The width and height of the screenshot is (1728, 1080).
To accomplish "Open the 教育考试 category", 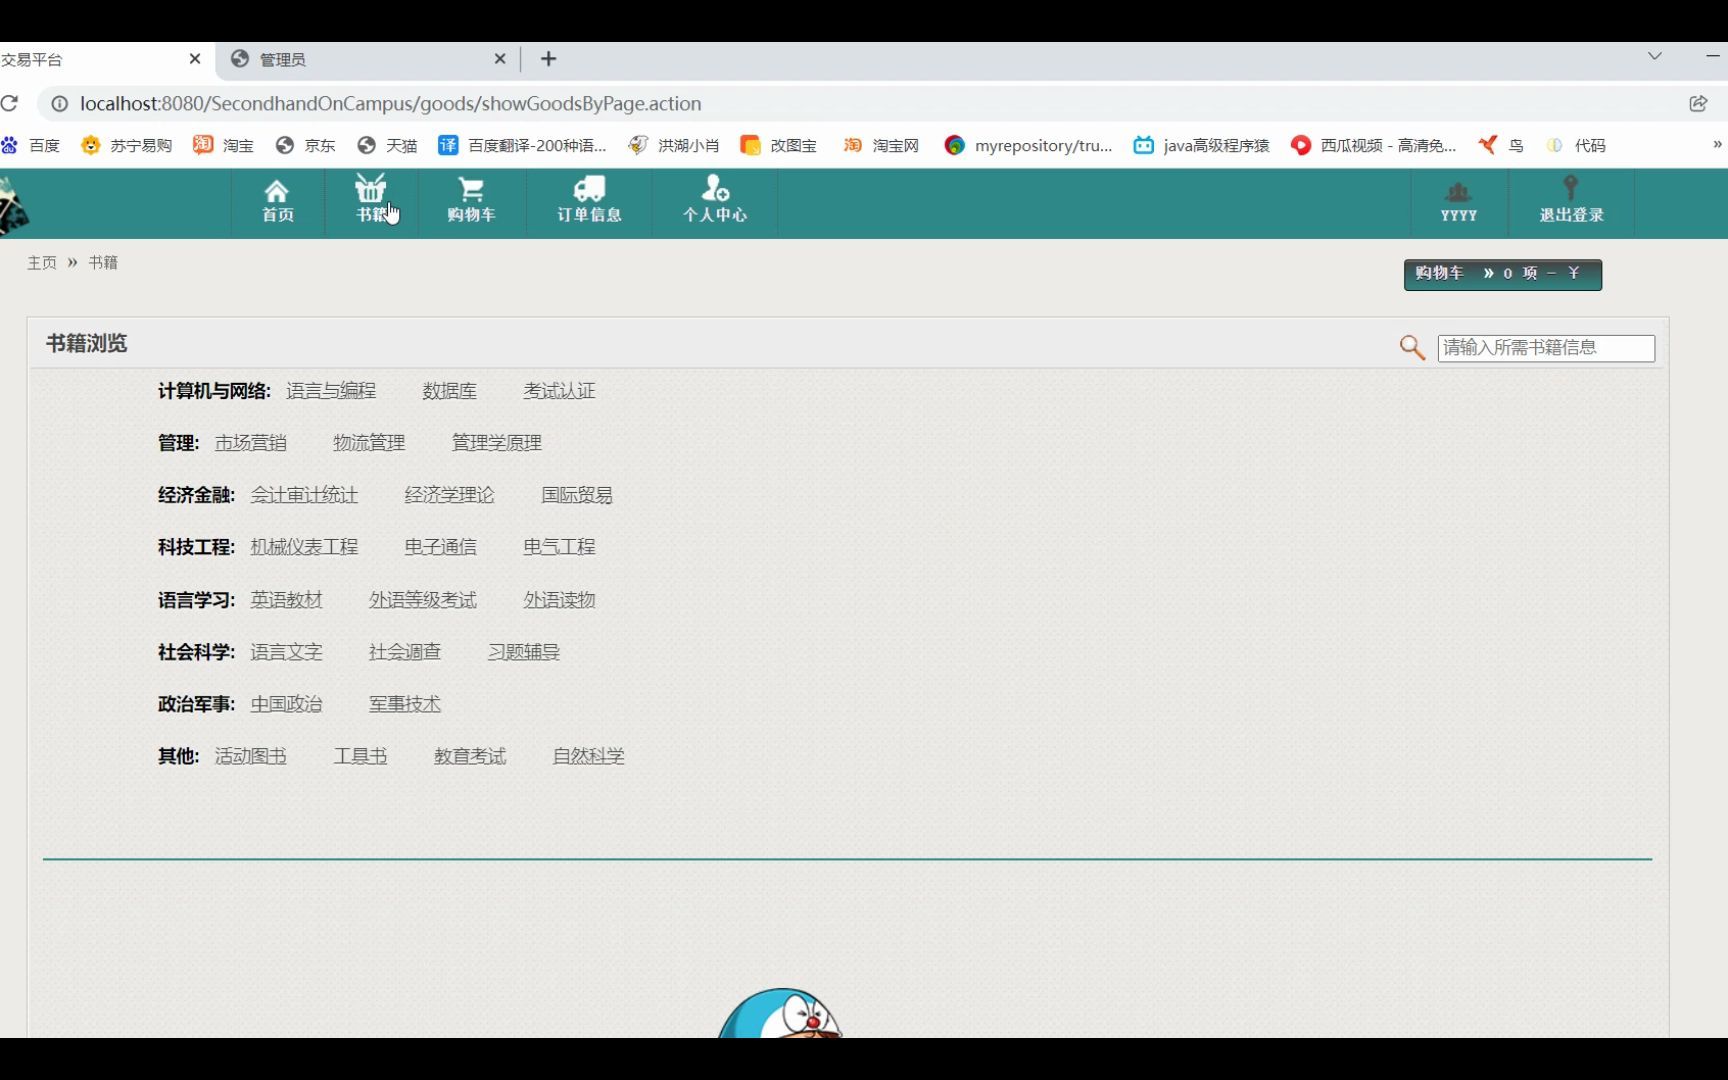I will (x=470, y=756).
